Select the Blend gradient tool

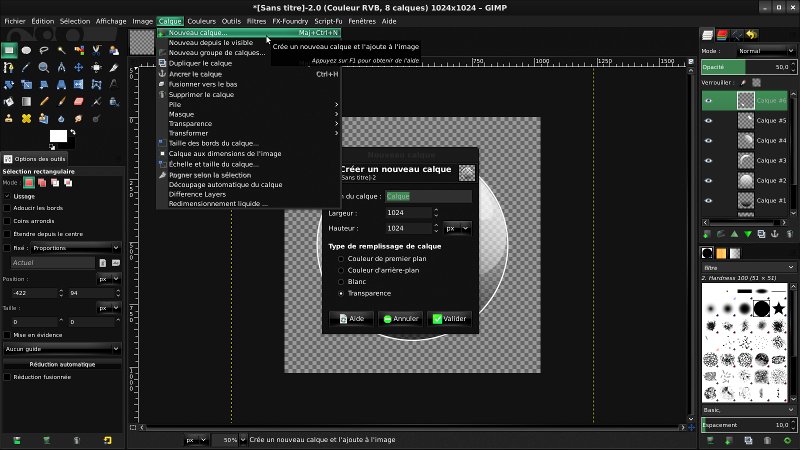[27, 102]
